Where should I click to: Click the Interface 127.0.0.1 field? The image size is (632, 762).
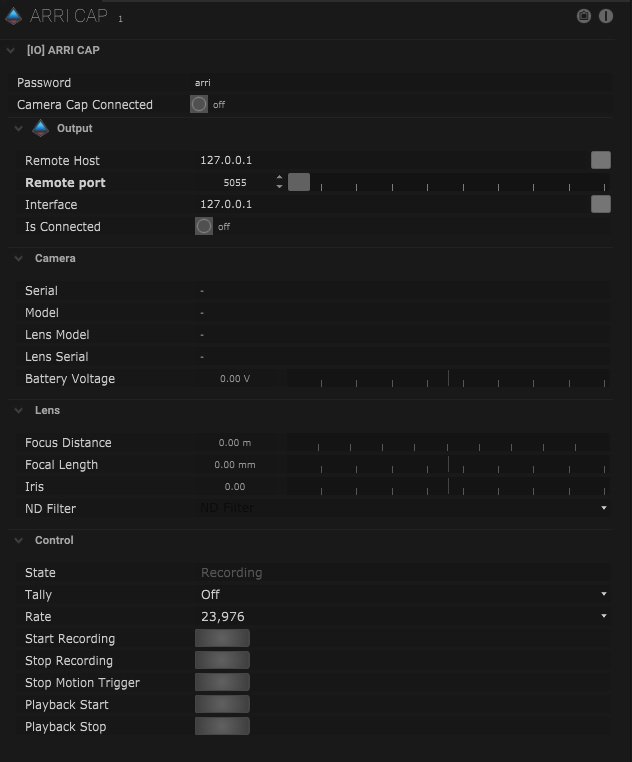click(391, 204)
